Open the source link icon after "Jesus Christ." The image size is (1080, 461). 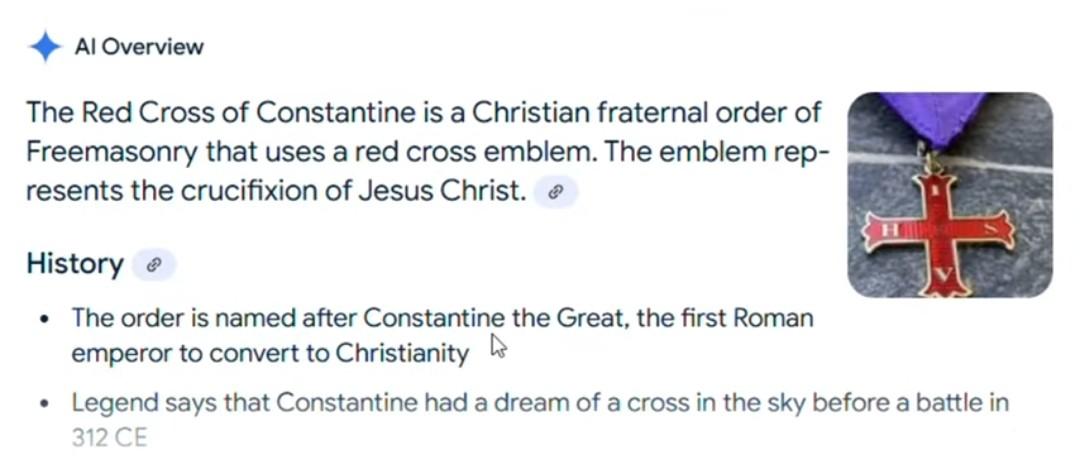(556, 192)
